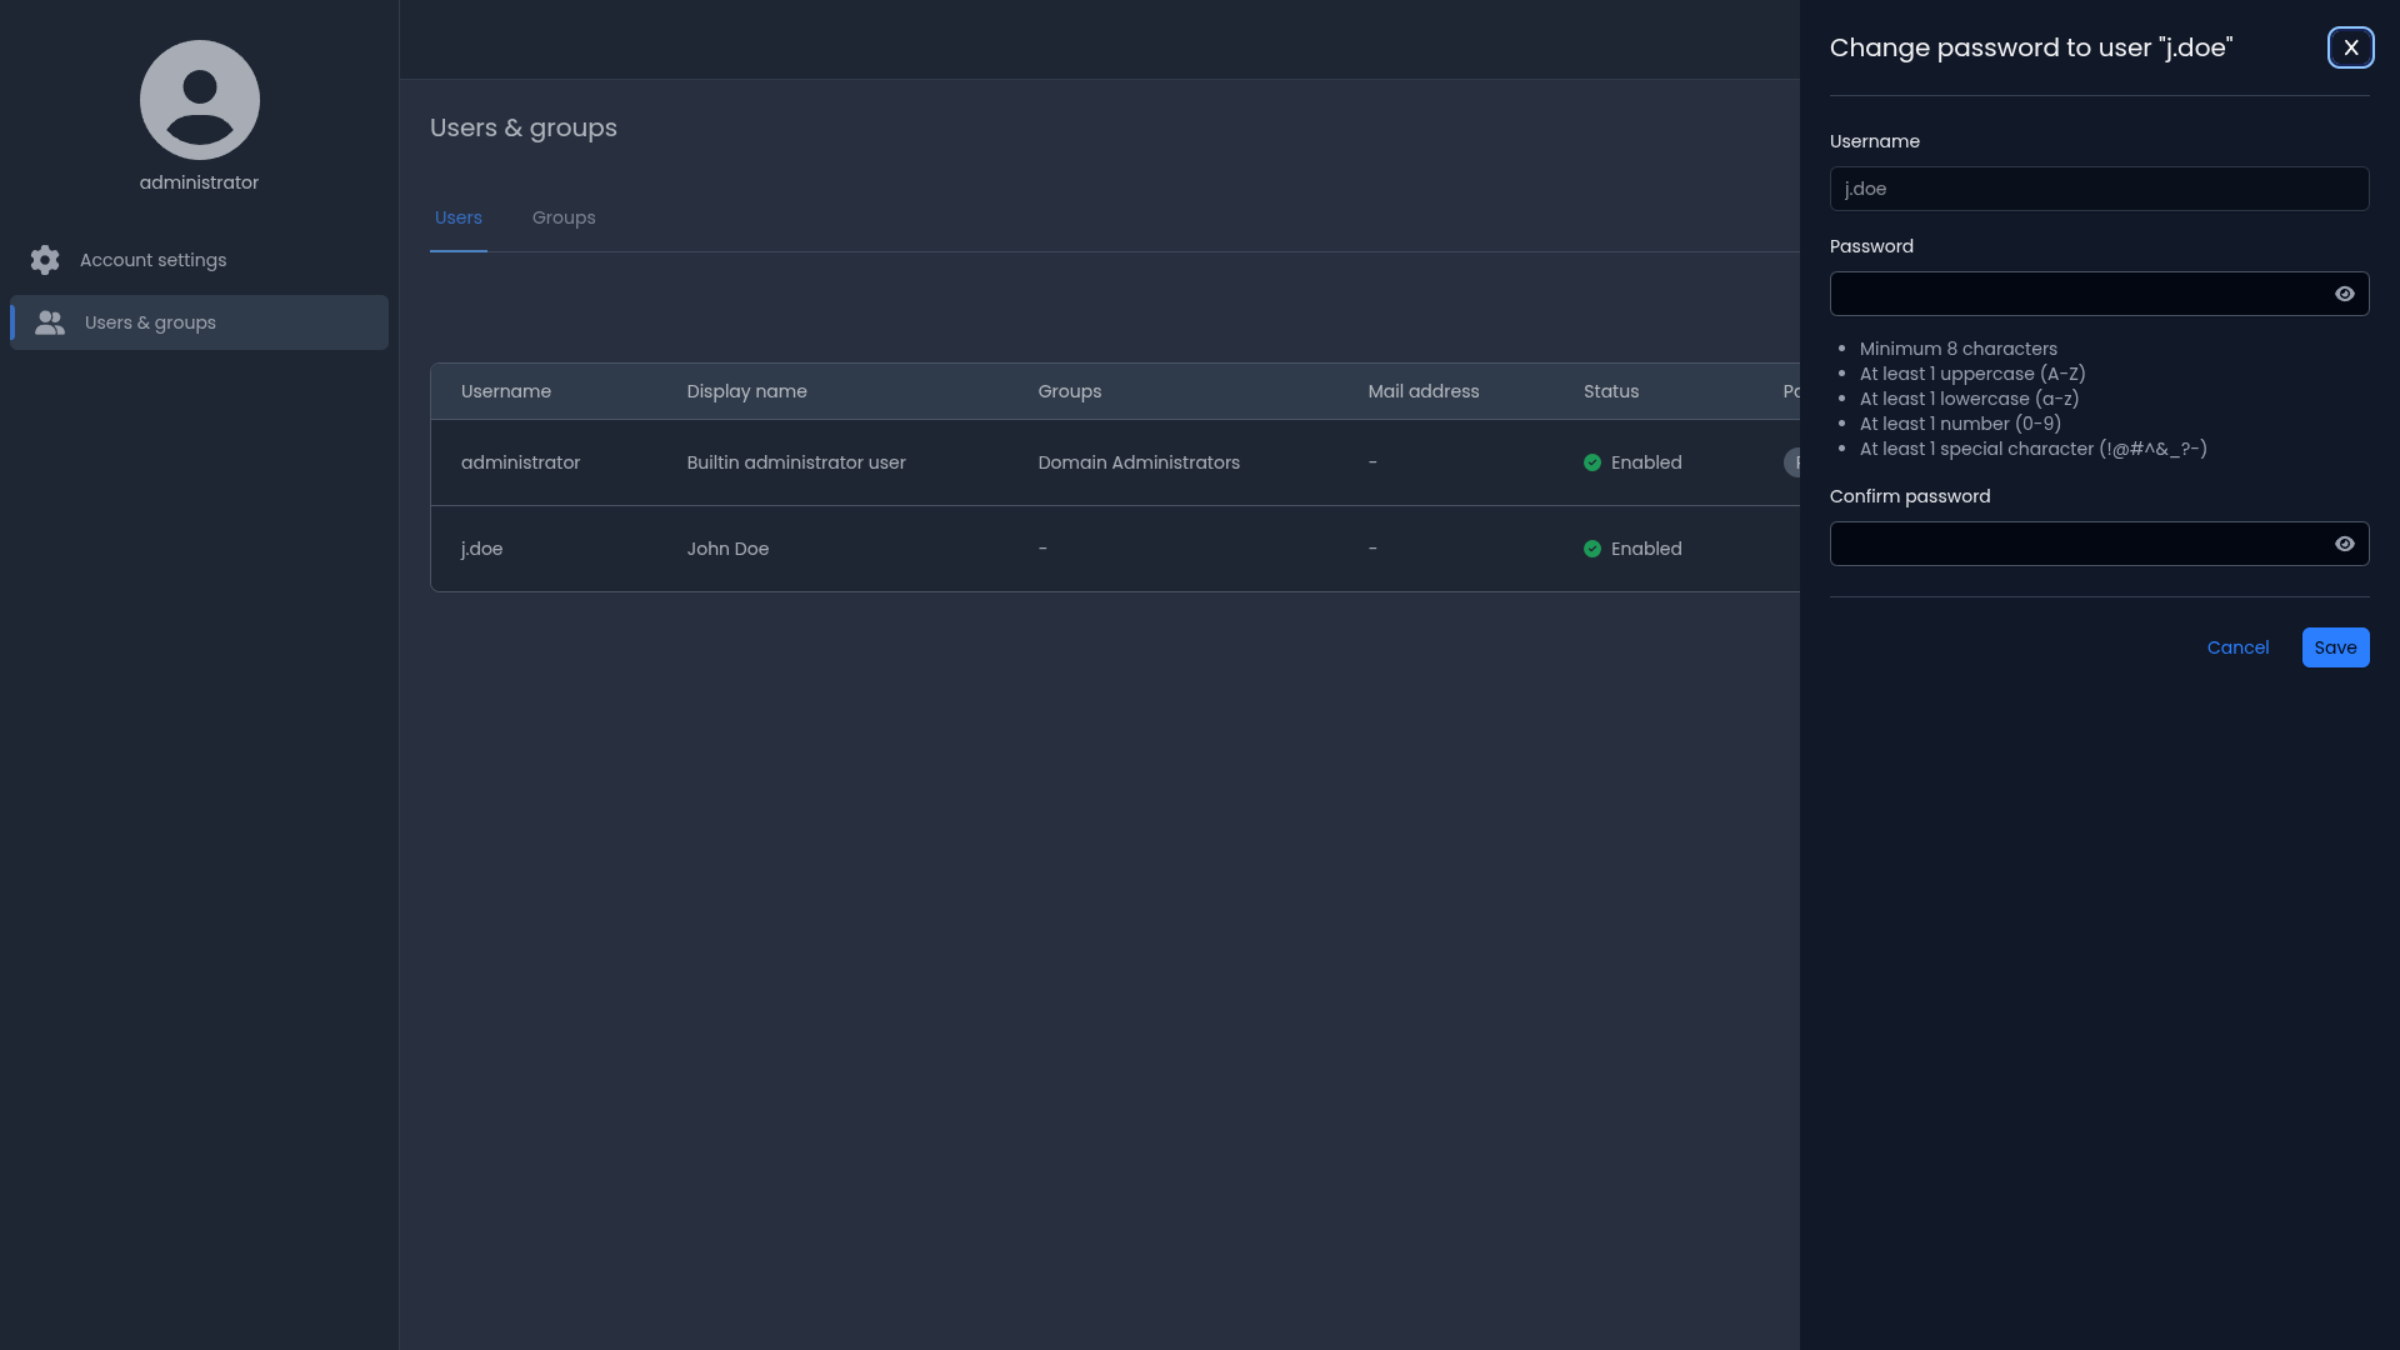Focus the Confirm password input field
This screenshot has height=1350, width=2400.
pyautogui.click(x=2099, y=544)
